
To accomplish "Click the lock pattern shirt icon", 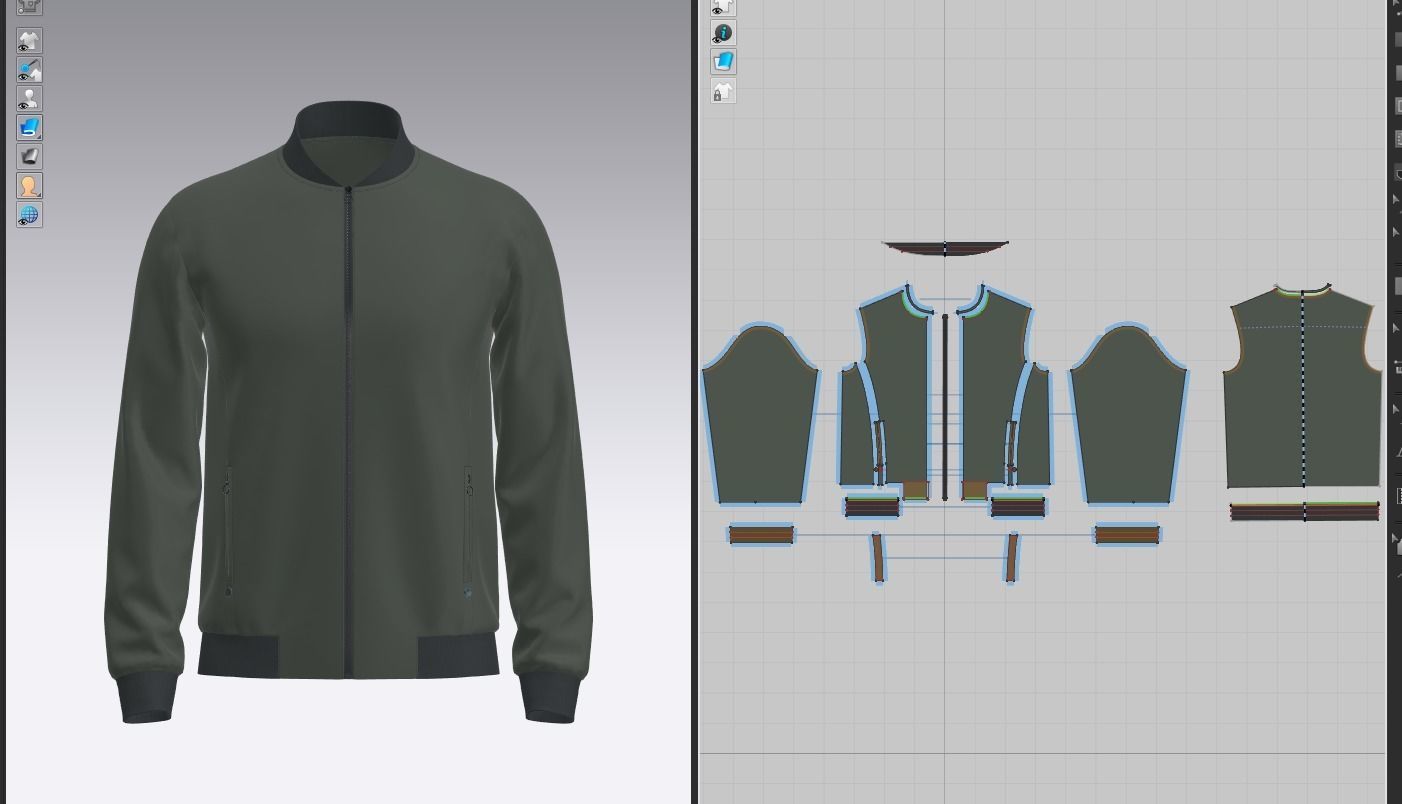I will [723, 92].
